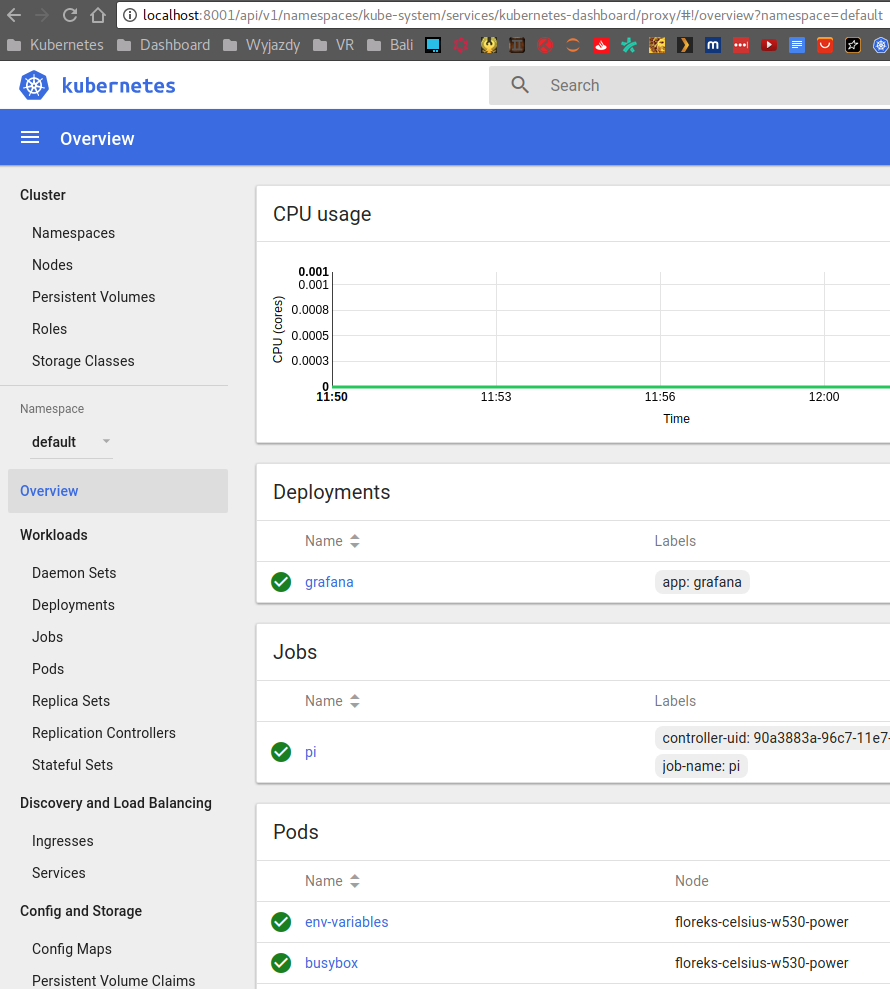Viewport: 890px width, 989px height.
Task: Open Discovery and Load Balancing section
Action: pyautogui.click(x=115, y=803)
